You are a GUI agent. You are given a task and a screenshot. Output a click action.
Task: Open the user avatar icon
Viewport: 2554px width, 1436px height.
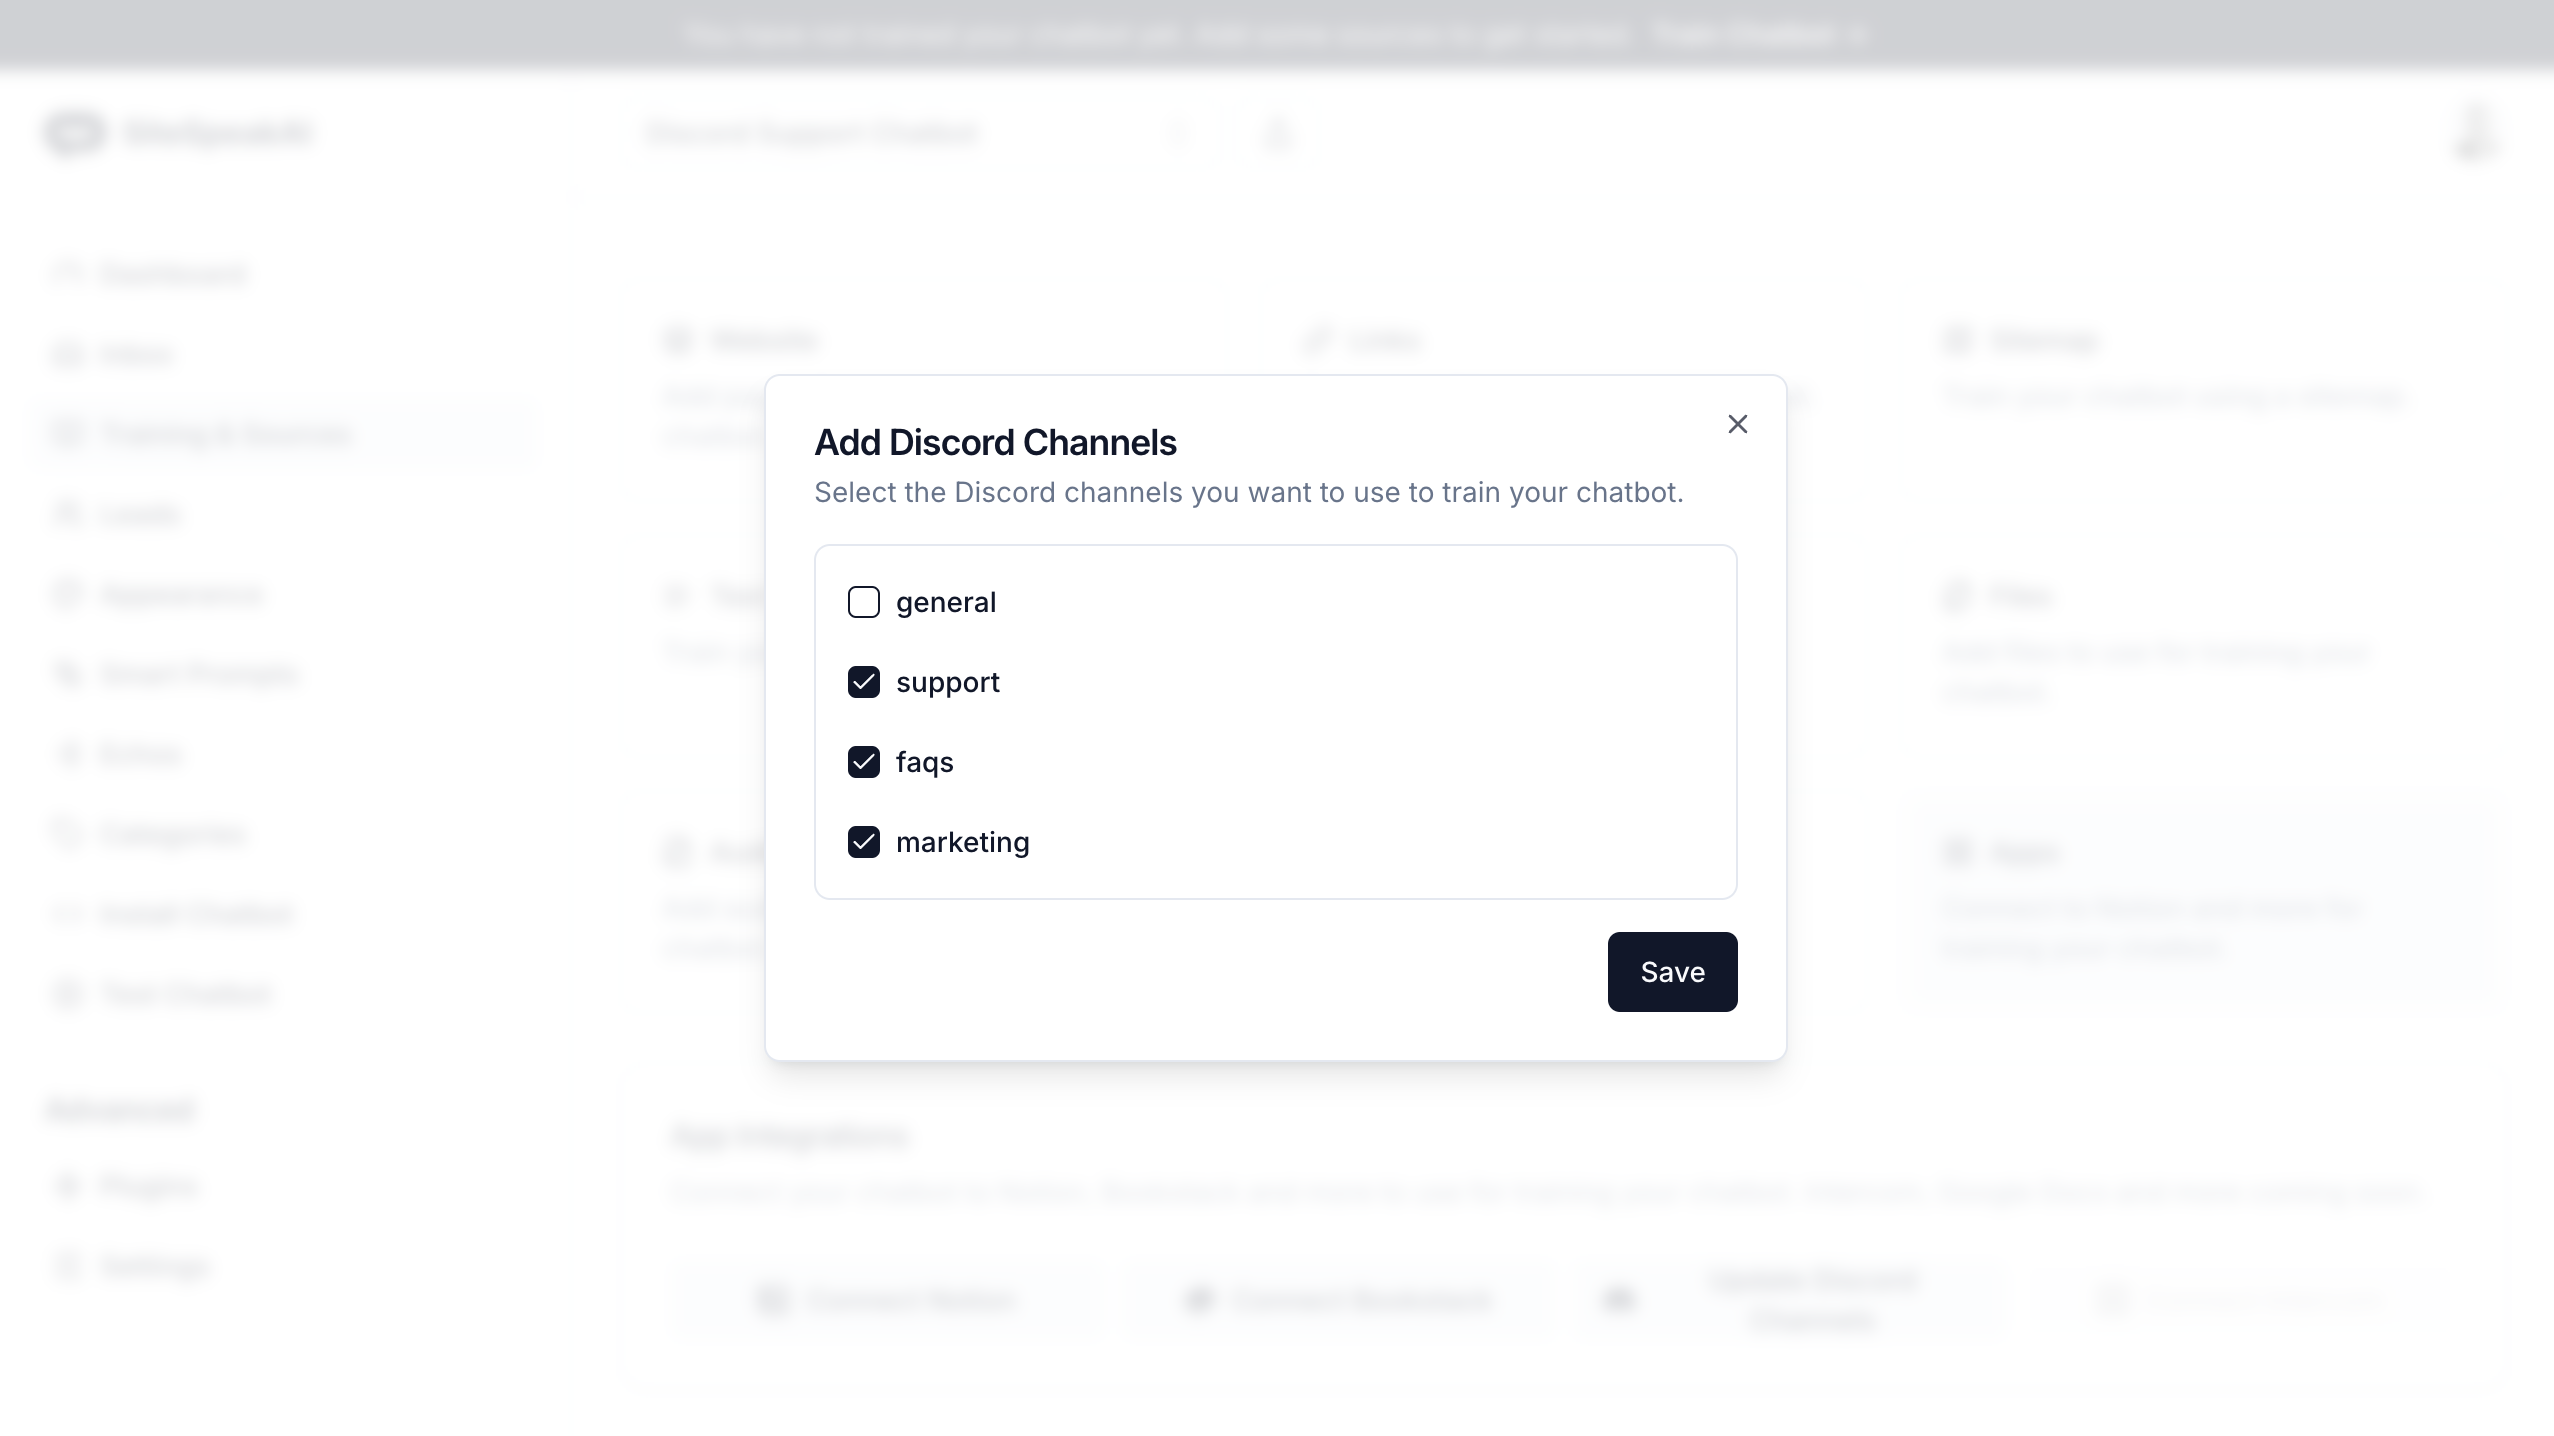pyautogui.click(x=2476, y=133)
